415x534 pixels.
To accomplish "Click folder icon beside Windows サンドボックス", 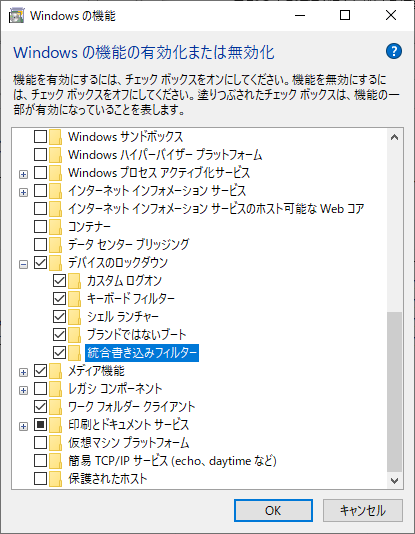I will tap(55, 137).
